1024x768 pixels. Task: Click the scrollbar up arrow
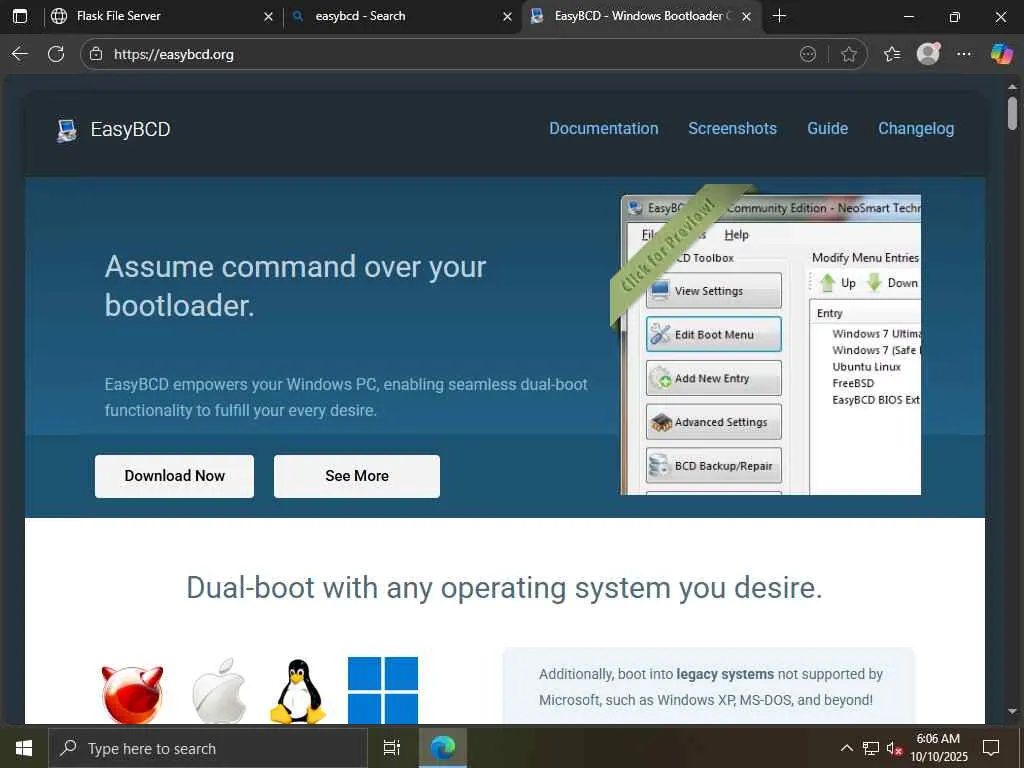[1012, 86]
